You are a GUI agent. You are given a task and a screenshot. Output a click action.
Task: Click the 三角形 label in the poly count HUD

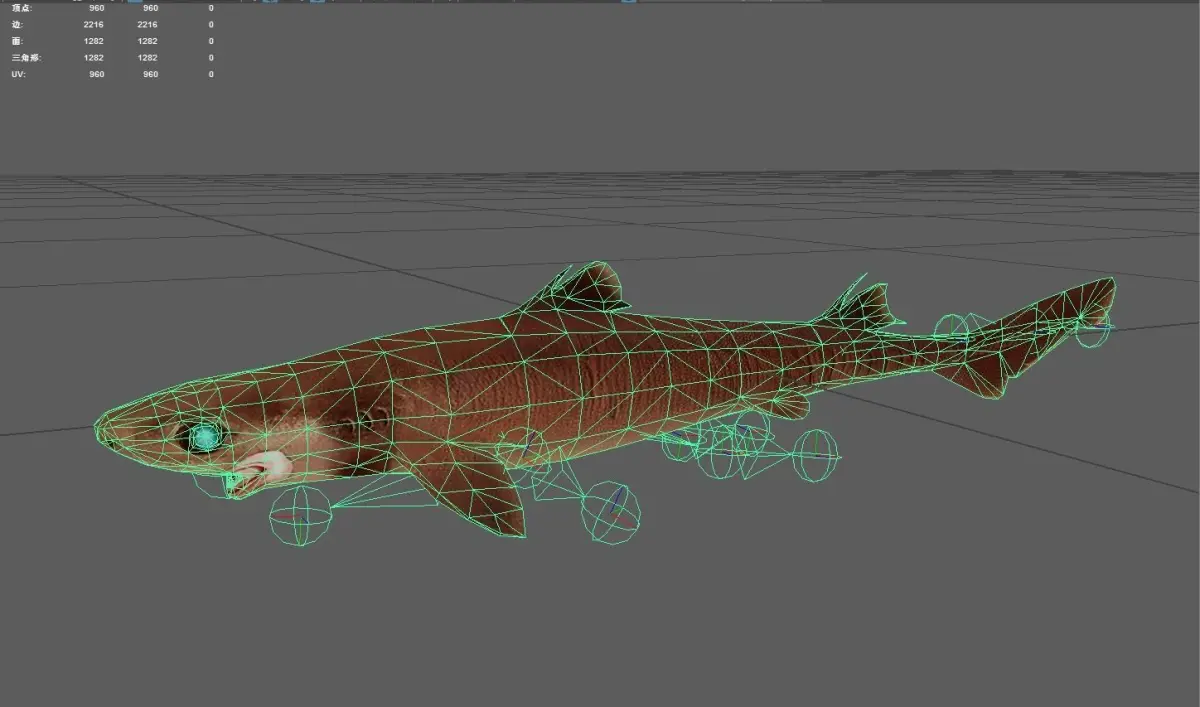(26, 58)
